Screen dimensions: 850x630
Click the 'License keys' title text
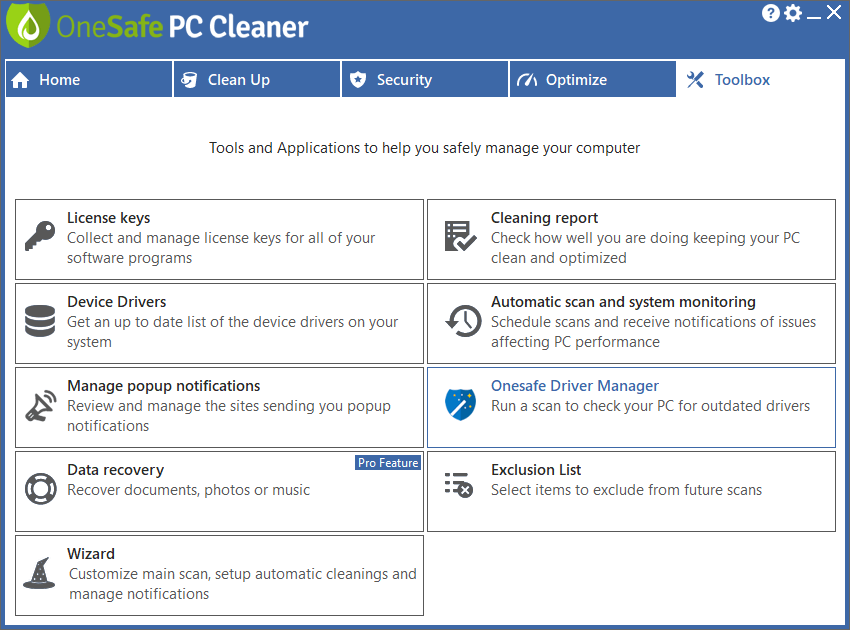tap(108, 218)
